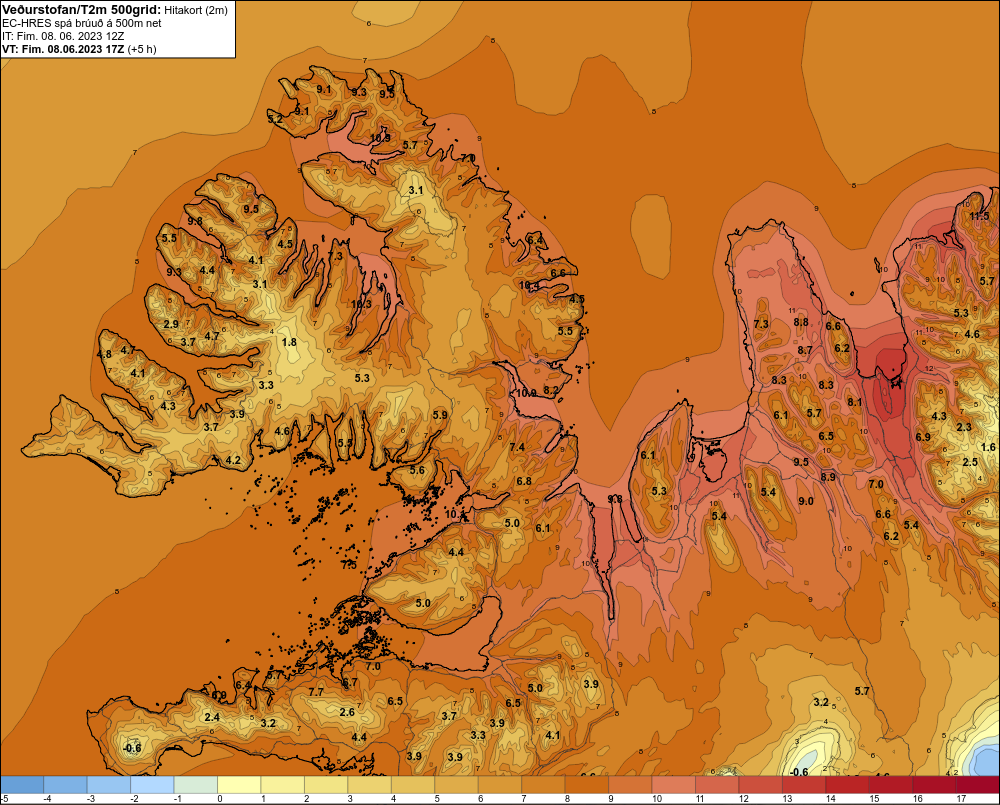
Task: Click the '2.9' temperature value on the map
Action: 171,324
